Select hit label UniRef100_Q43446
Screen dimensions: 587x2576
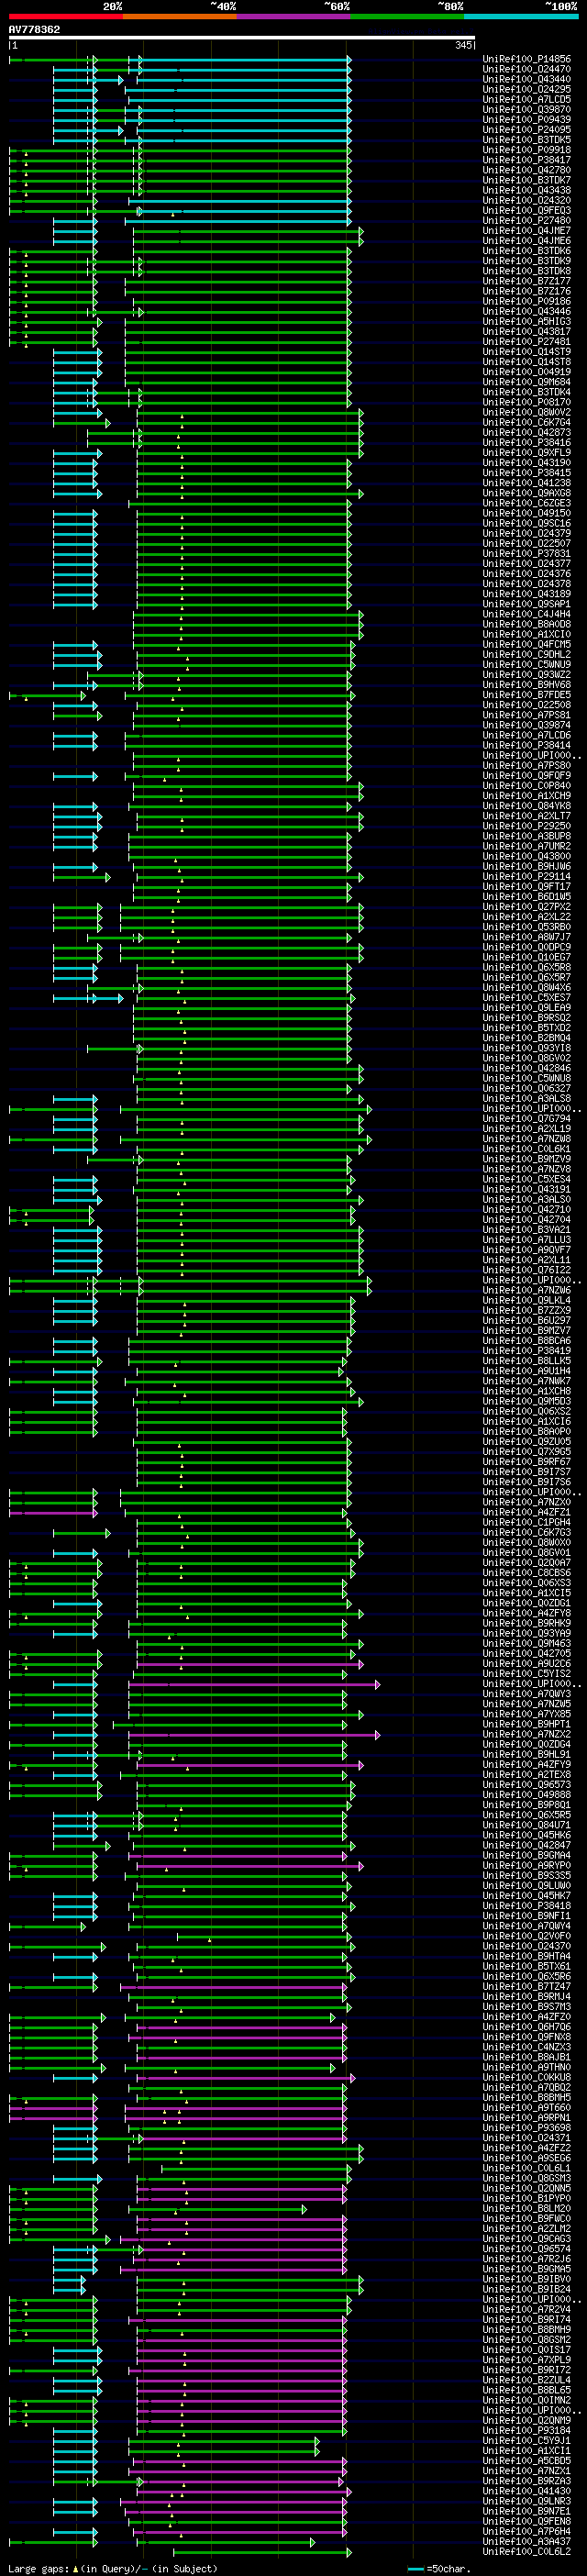click(527, 311)
